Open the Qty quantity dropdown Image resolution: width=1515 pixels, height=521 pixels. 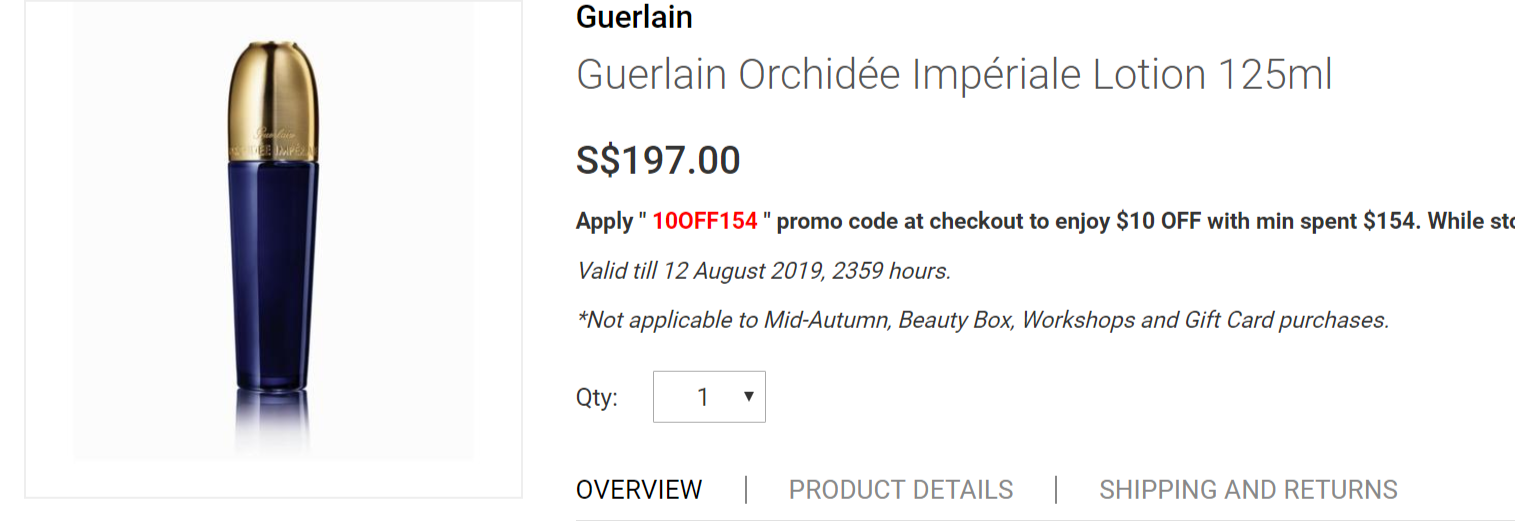point(709,397)
